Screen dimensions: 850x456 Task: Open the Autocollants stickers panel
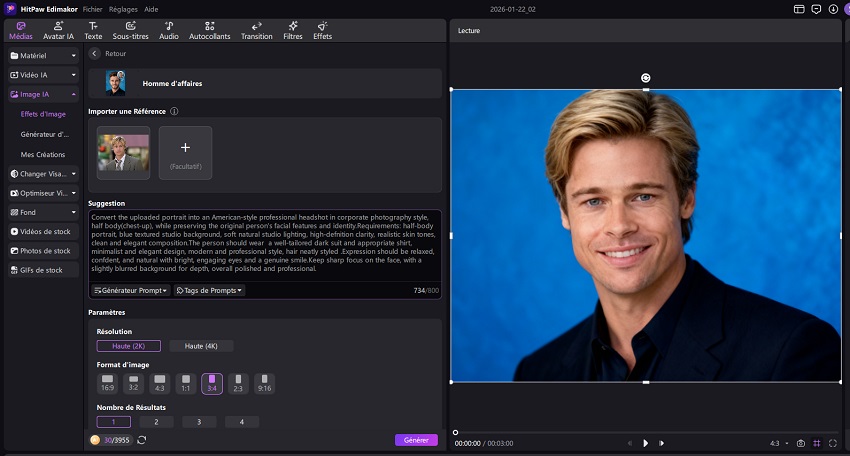pos(209,30)
